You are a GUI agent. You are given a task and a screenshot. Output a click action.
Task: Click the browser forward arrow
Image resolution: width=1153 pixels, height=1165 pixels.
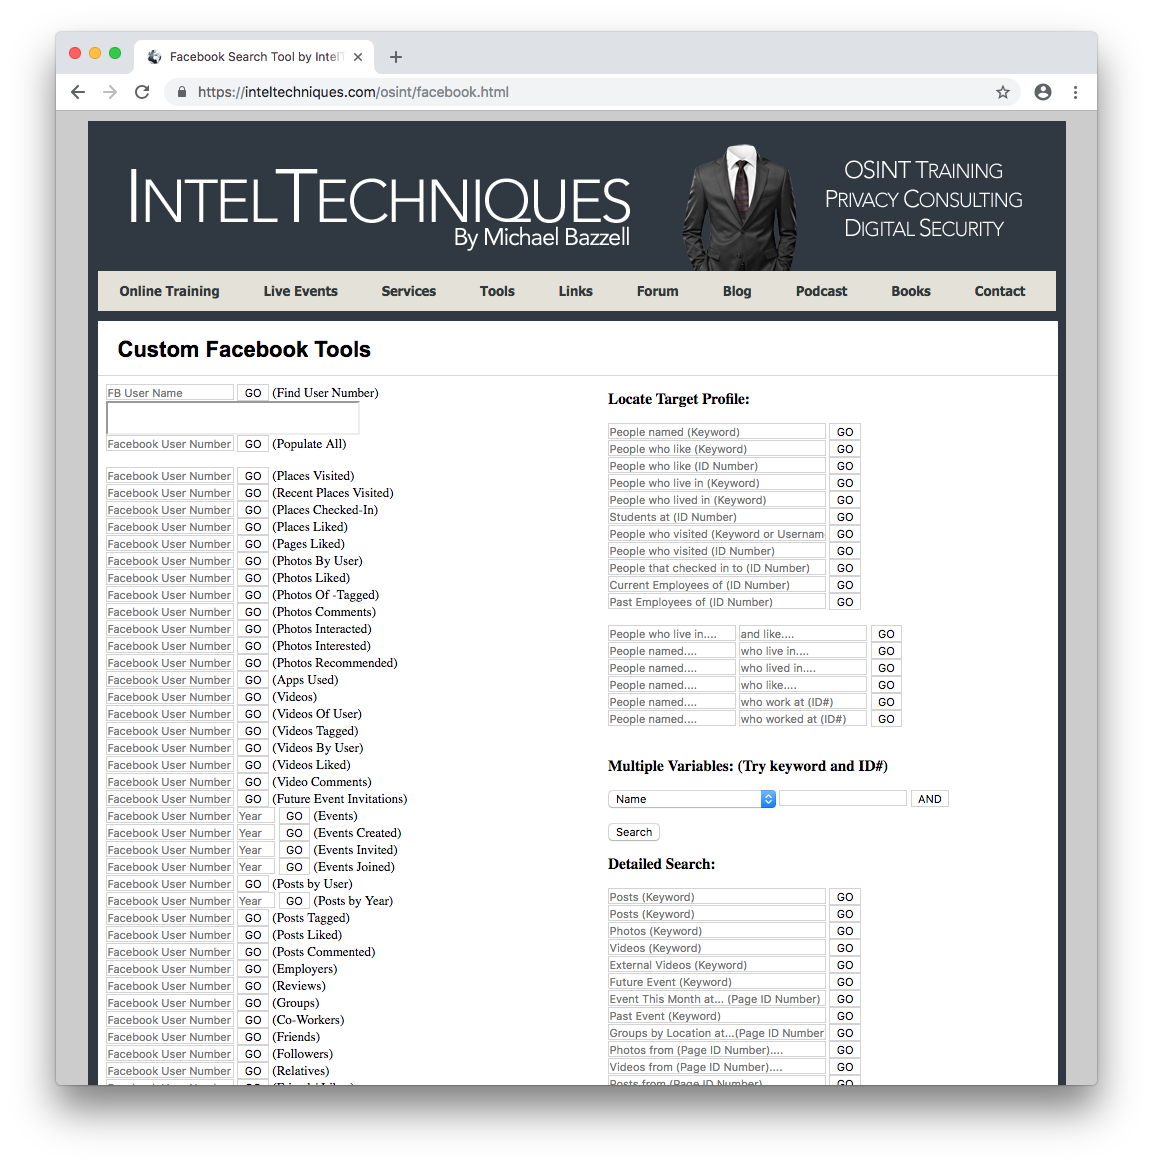(x=110, y=92)
